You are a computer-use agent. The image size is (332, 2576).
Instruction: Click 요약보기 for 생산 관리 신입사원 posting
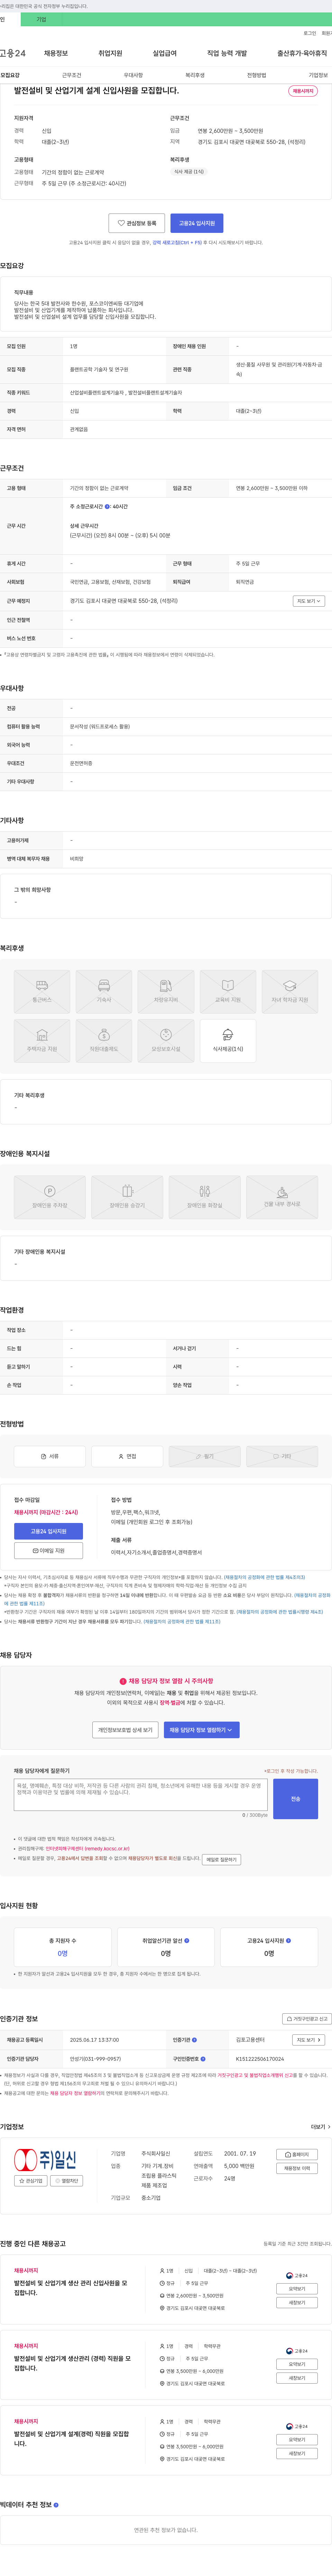[297, 2289]
